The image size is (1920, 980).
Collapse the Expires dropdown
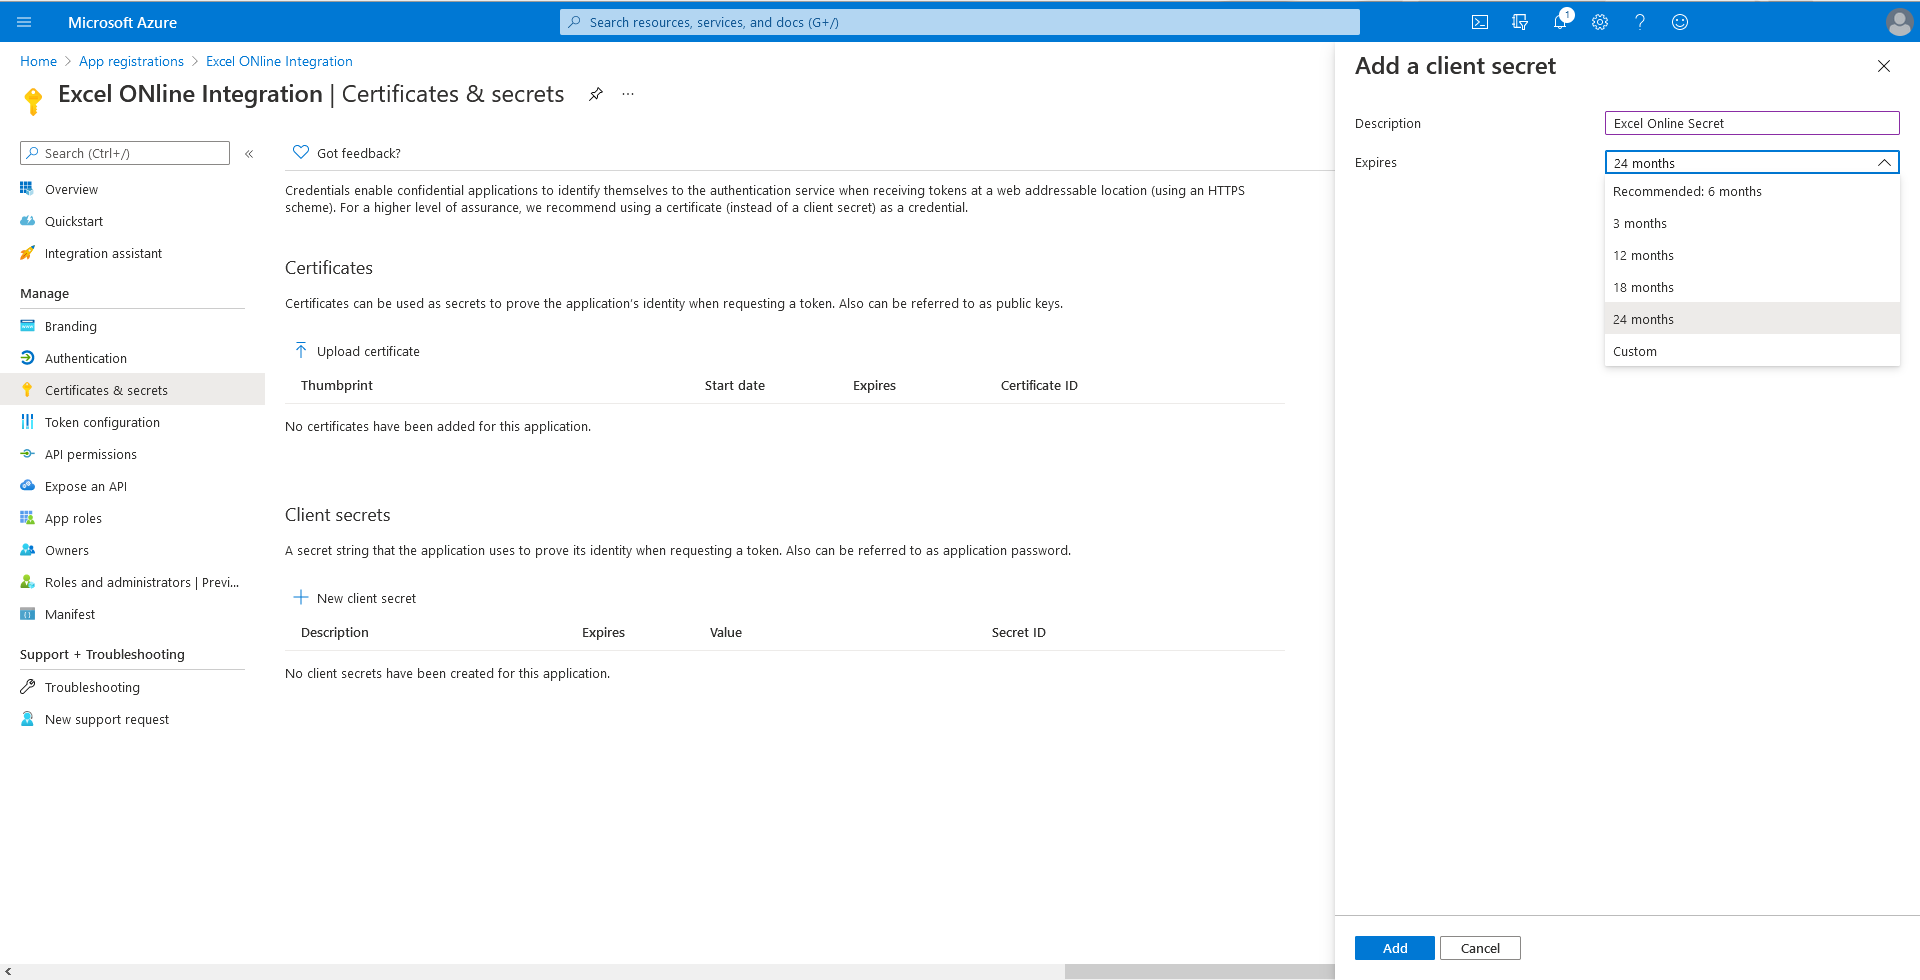[x=1883, y=163]
